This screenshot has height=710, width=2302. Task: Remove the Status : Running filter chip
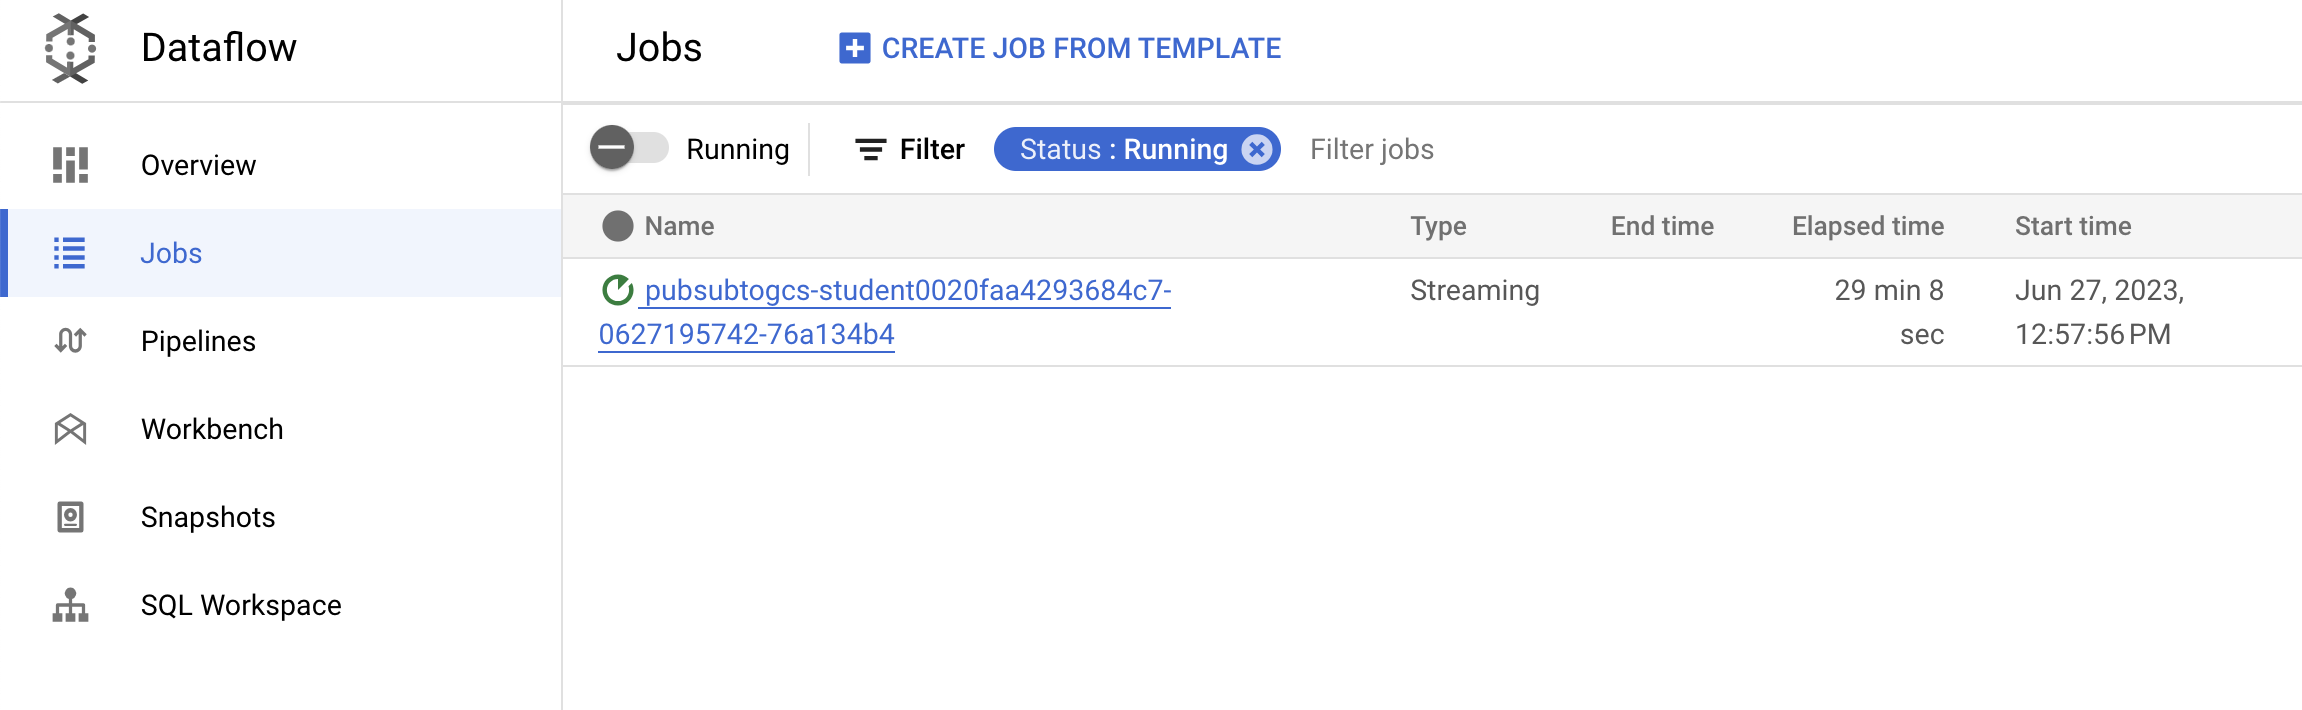(1257, 148)
